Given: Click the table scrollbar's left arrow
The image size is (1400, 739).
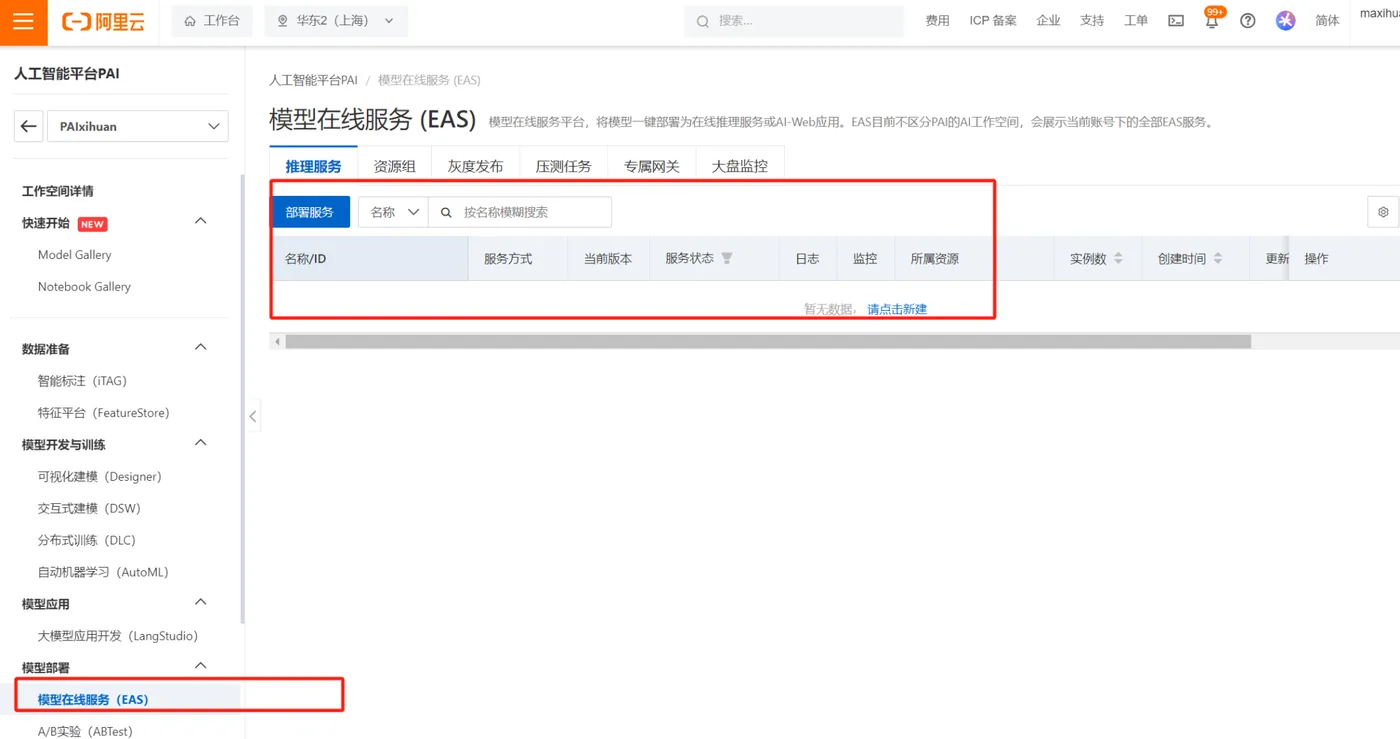Looking at the screenshot, I should click(277, 341).
